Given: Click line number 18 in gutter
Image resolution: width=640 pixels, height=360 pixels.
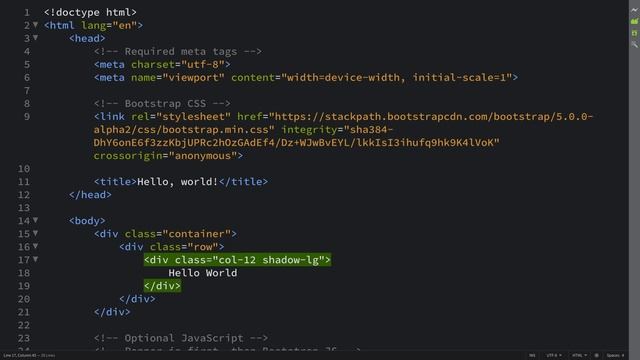Looking at the screenshot, I should tap(24, 273).
